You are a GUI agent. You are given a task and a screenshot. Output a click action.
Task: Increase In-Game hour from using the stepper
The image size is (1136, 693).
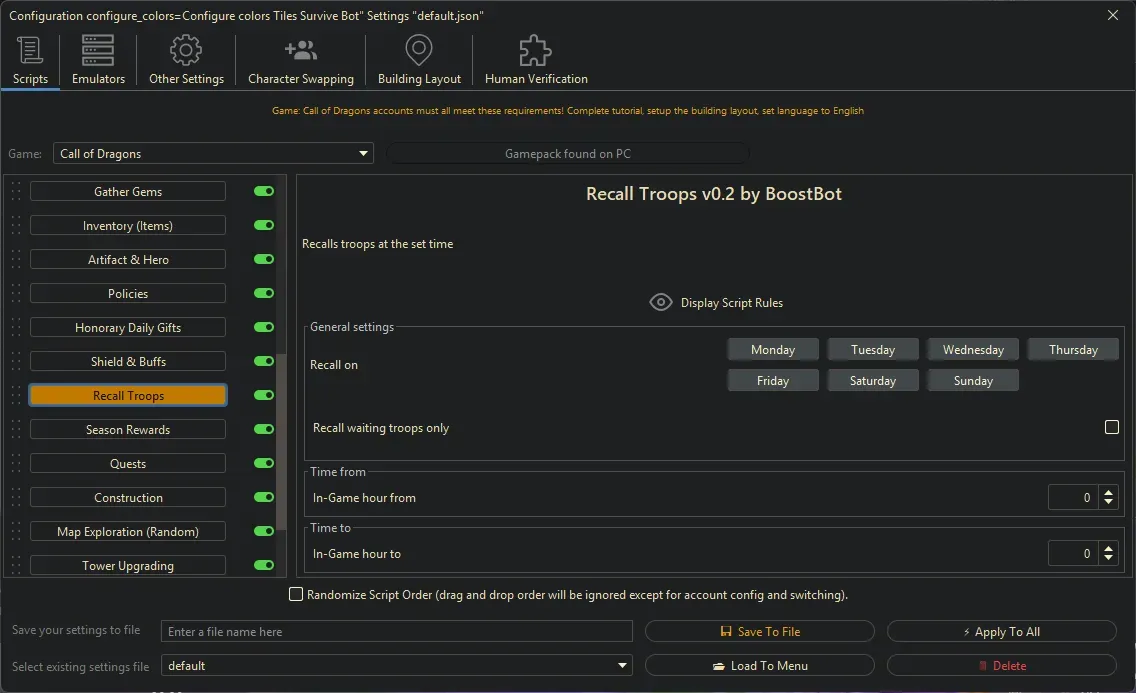point(1108,492)
